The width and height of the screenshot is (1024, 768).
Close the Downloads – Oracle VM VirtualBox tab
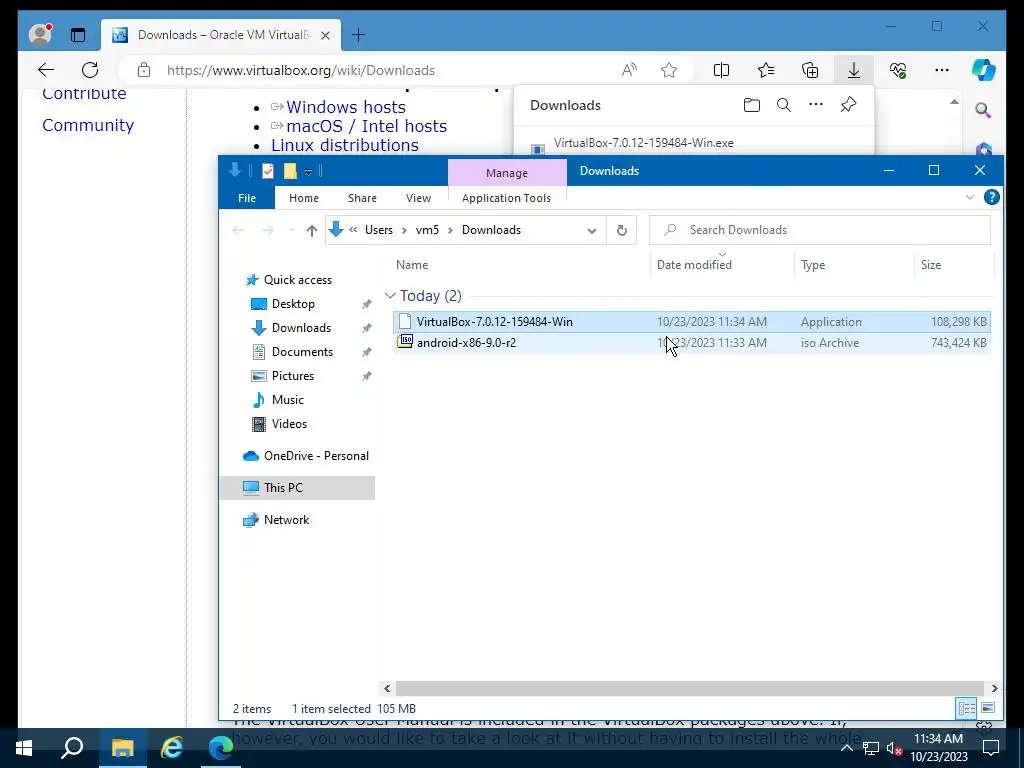[325, 35]
